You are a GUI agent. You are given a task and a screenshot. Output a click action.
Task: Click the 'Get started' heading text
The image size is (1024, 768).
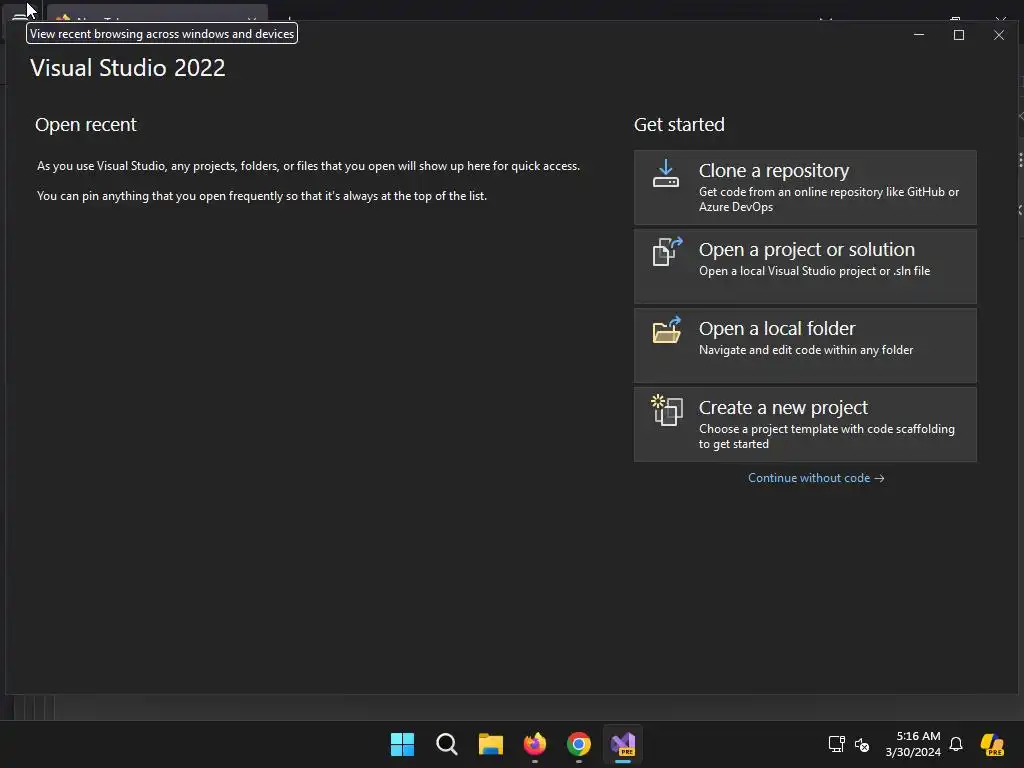click(x=679, y=125)
